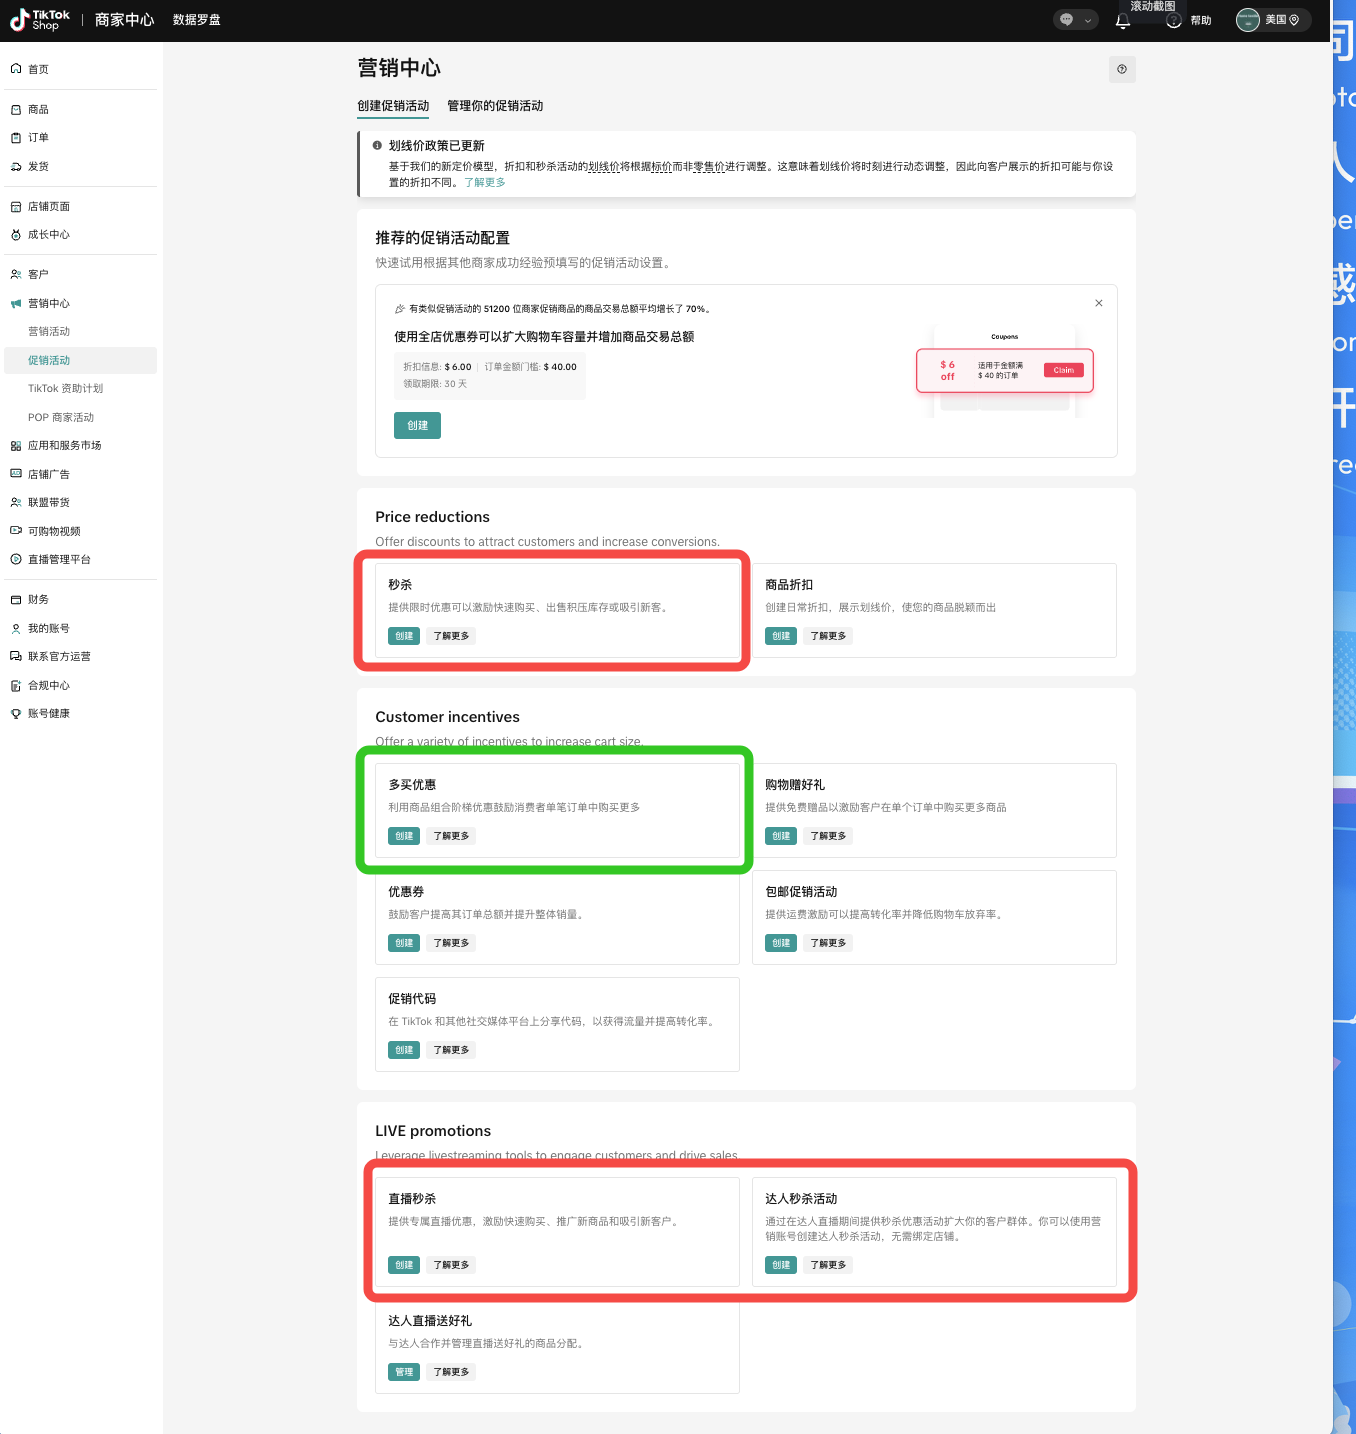Go to 首页 in the sidebar
The height and width of the screenshot is (1434, 1356).
click(x=38, y=69)
